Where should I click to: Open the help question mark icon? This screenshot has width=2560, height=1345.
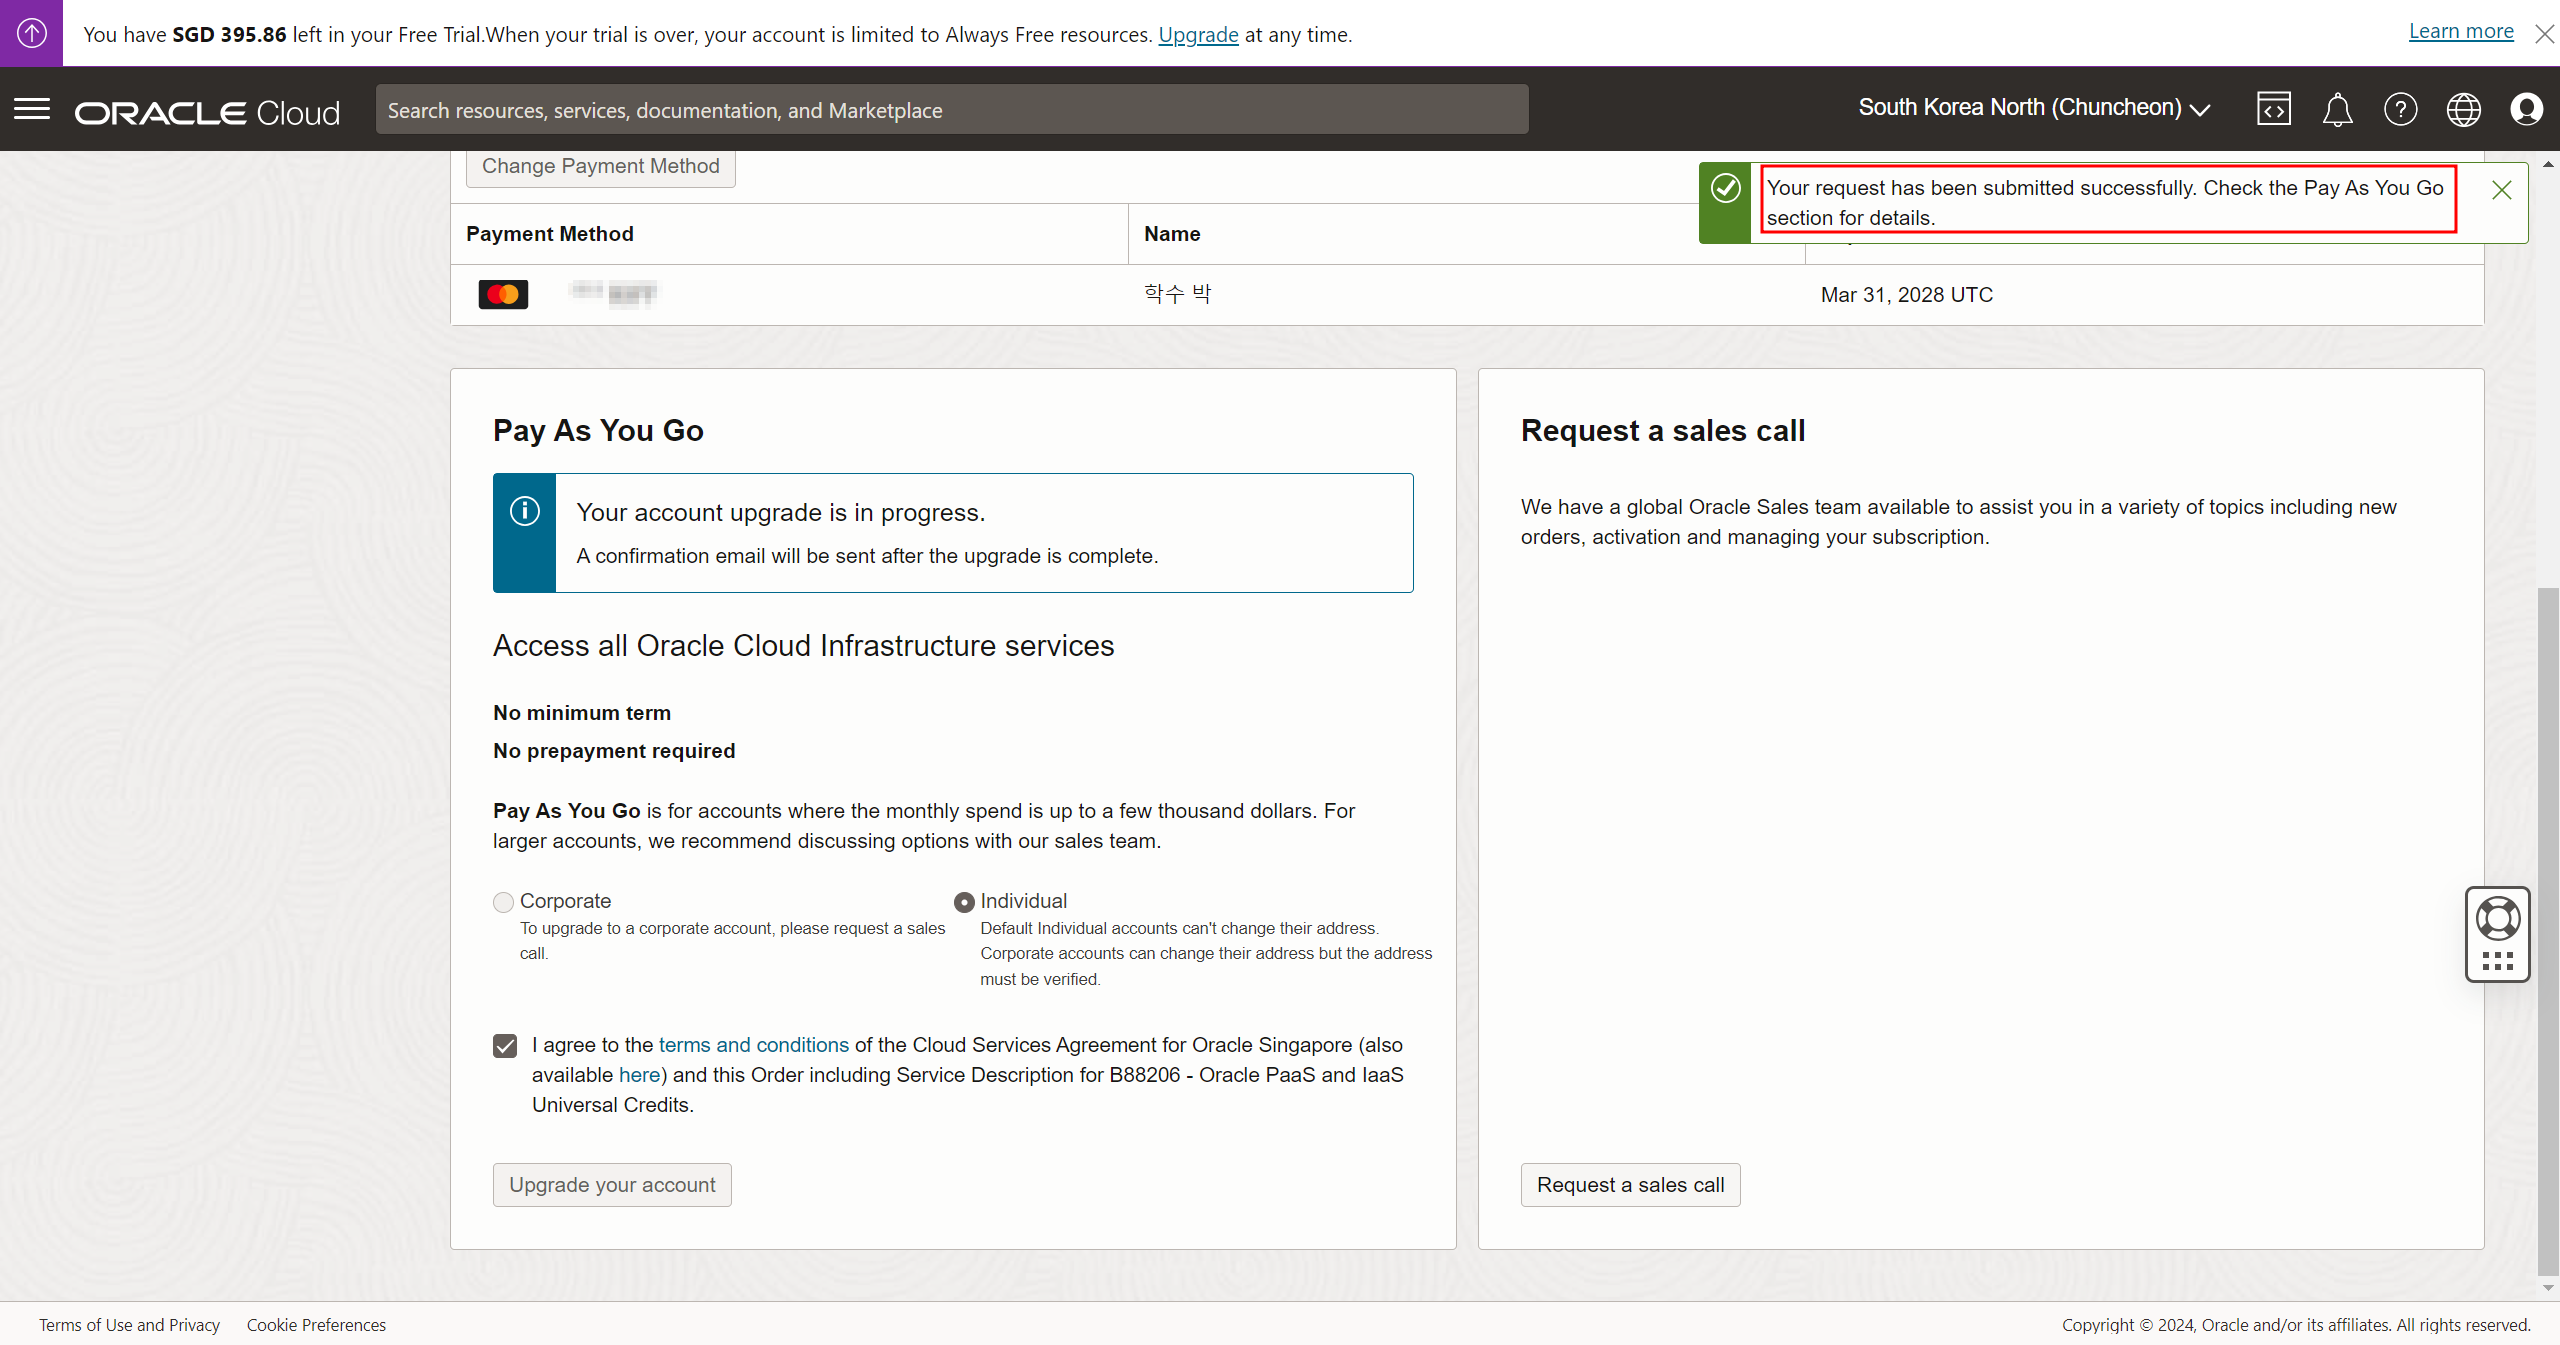[2400, 109]
